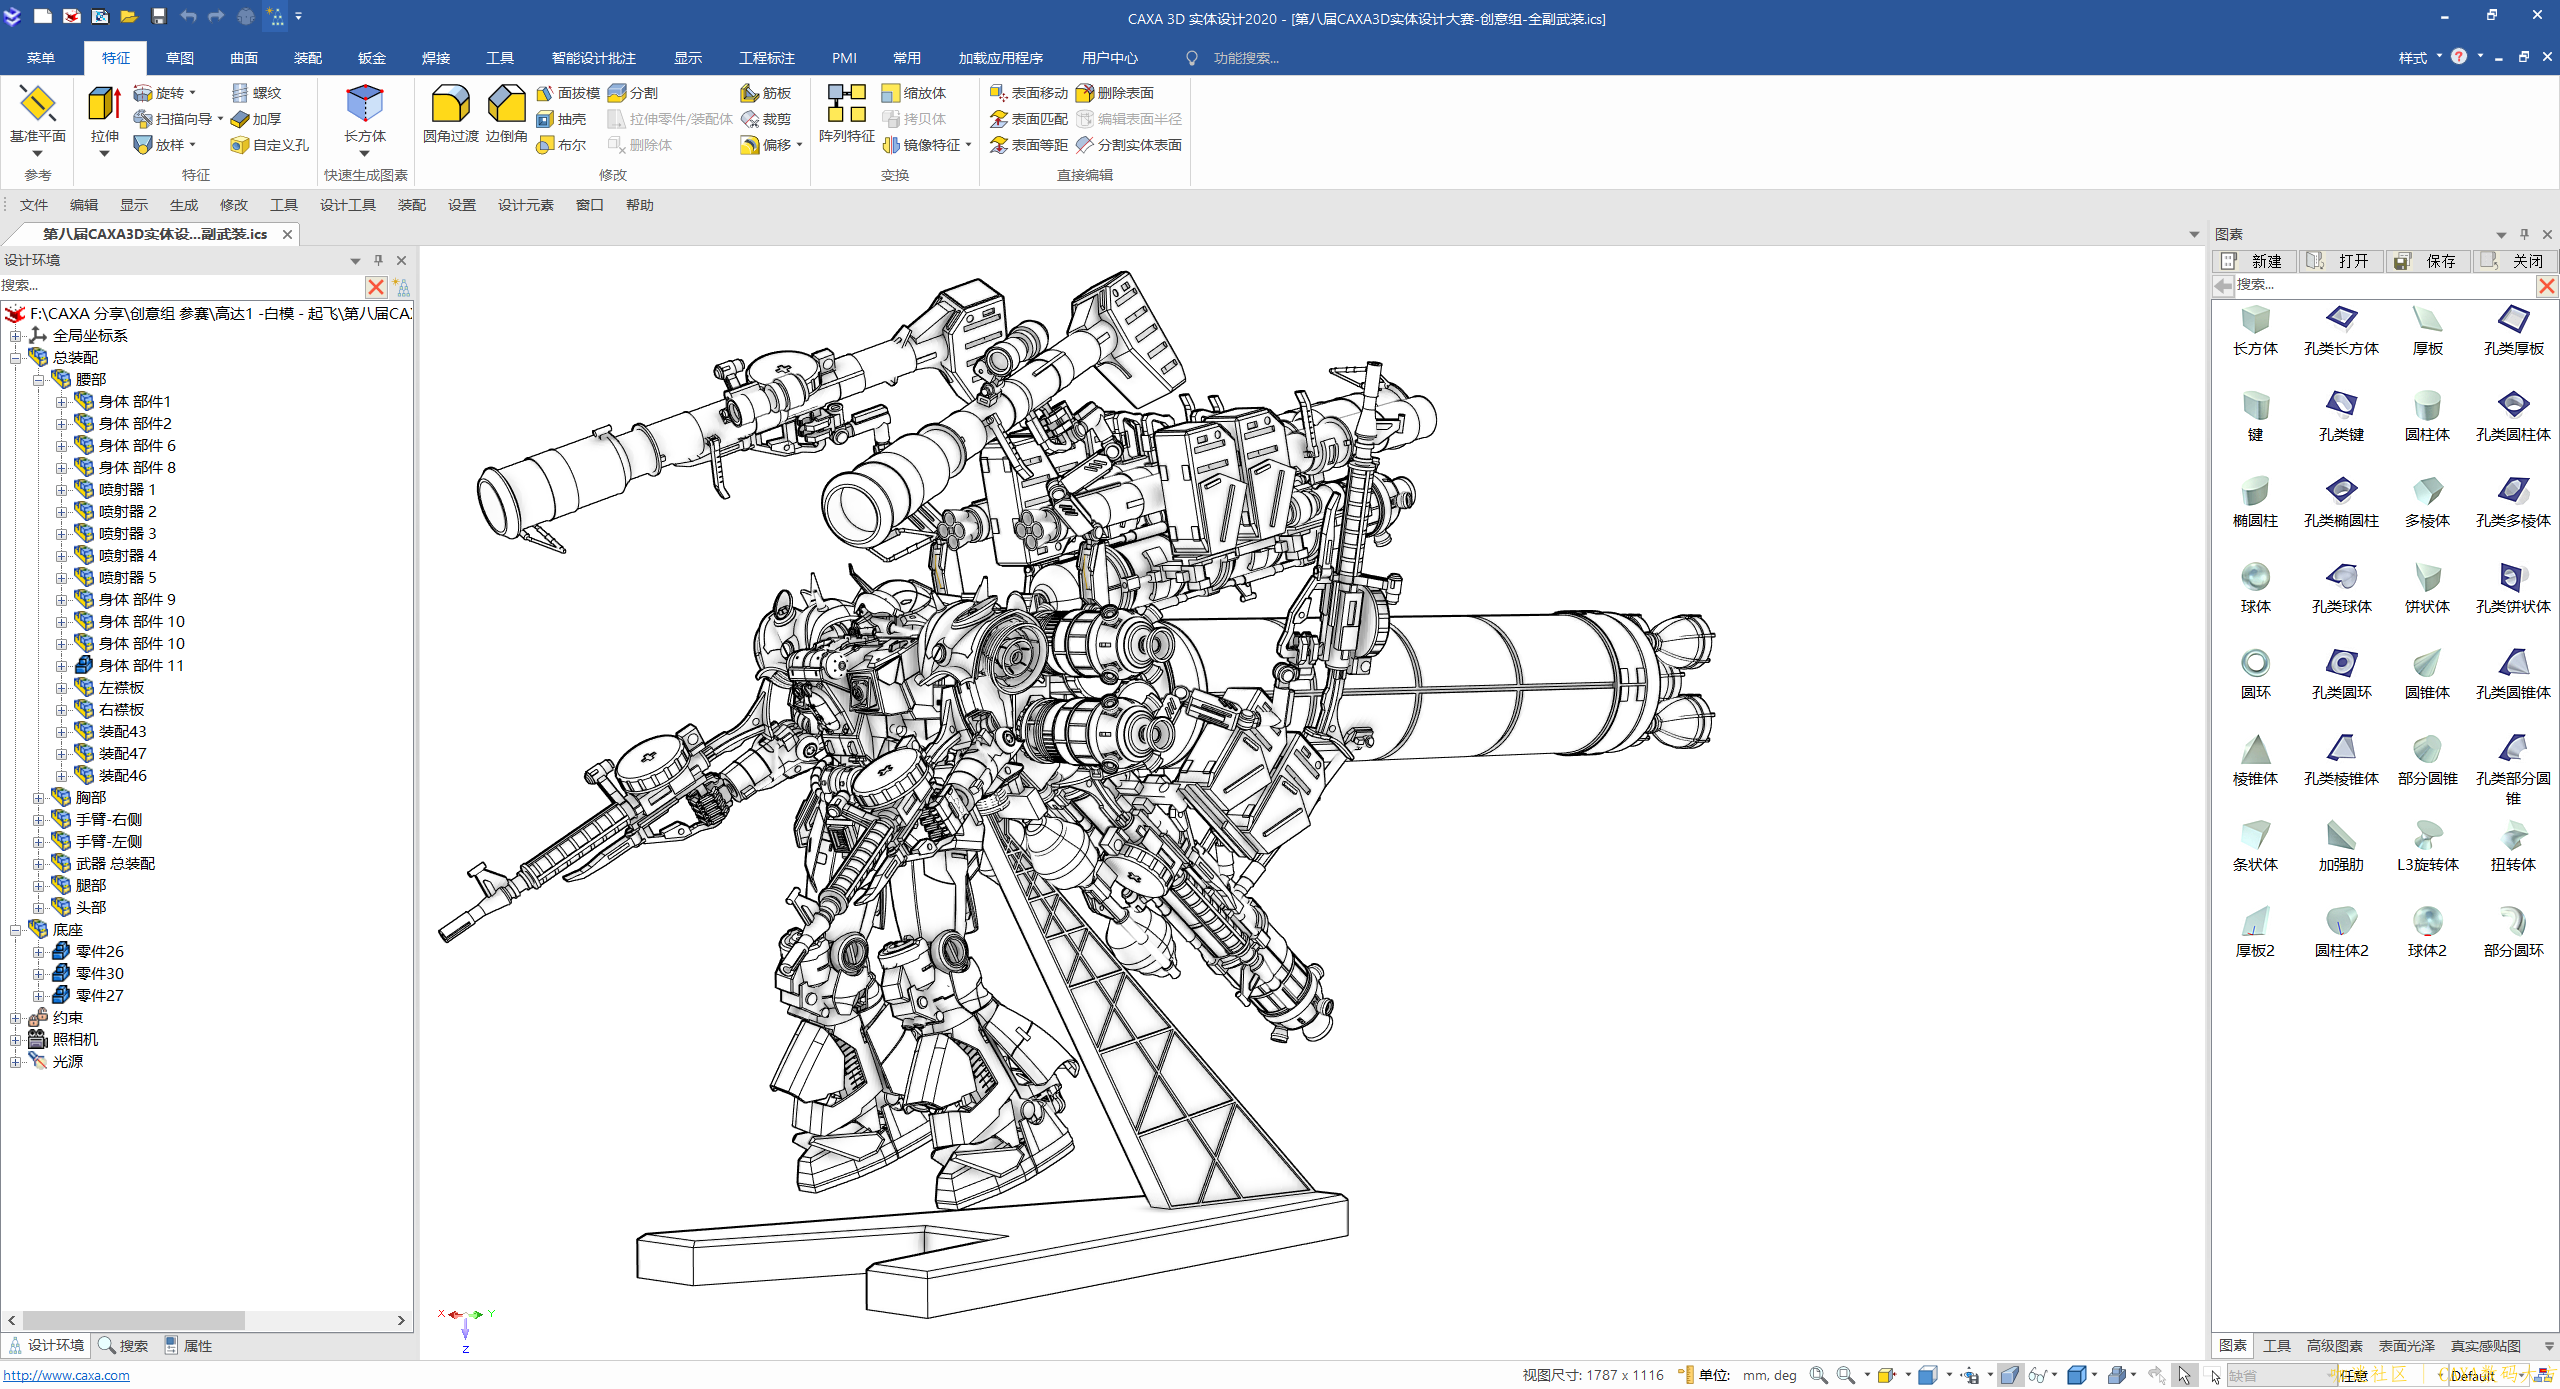Expand the 拉伸 dropdown arrow
The height and width of the screenshot is (1389, 2560).
[x=104, y=154]
